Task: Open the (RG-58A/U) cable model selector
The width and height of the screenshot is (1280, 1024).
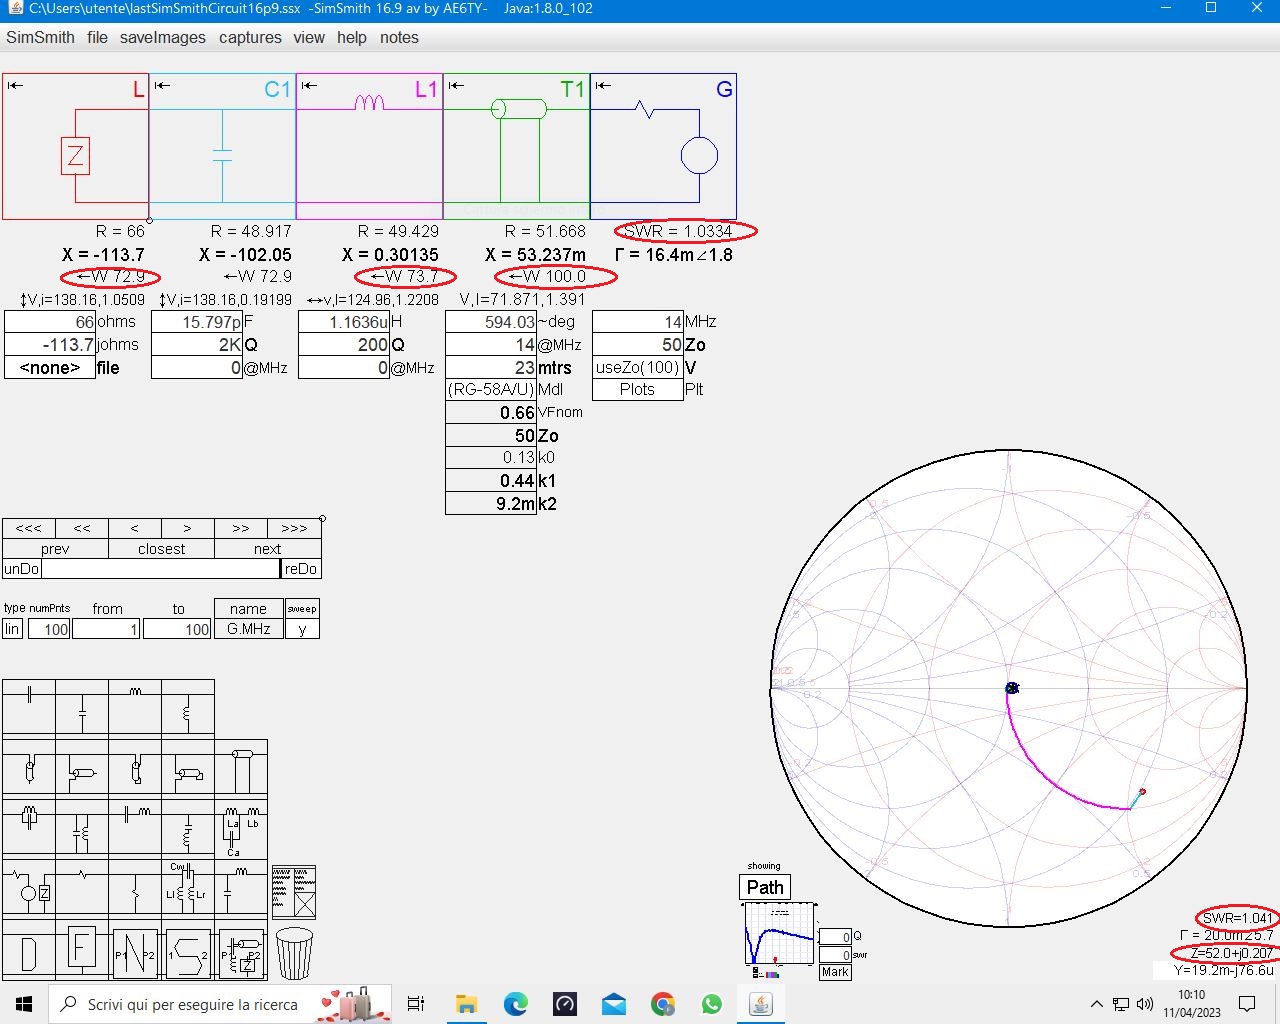Action: click(491, 390)
